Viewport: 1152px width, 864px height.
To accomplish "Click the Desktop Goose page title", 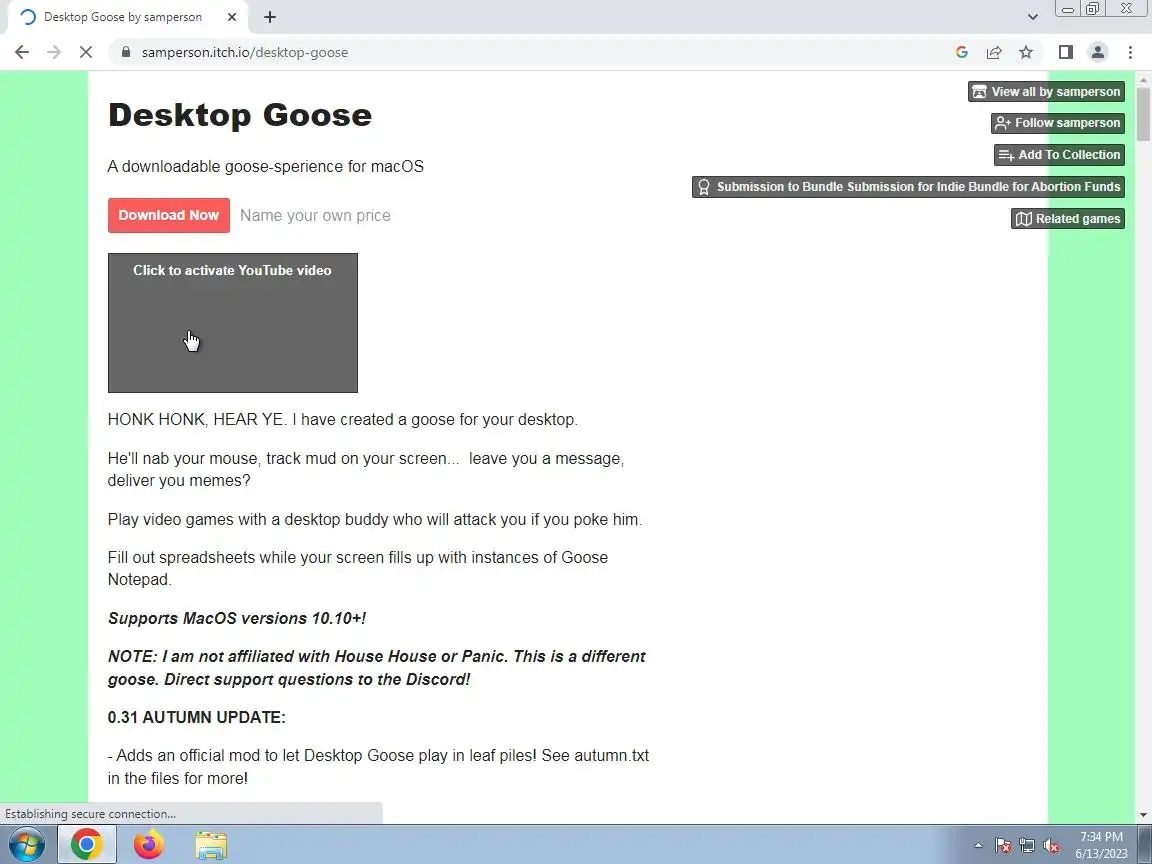I will 240,115.
